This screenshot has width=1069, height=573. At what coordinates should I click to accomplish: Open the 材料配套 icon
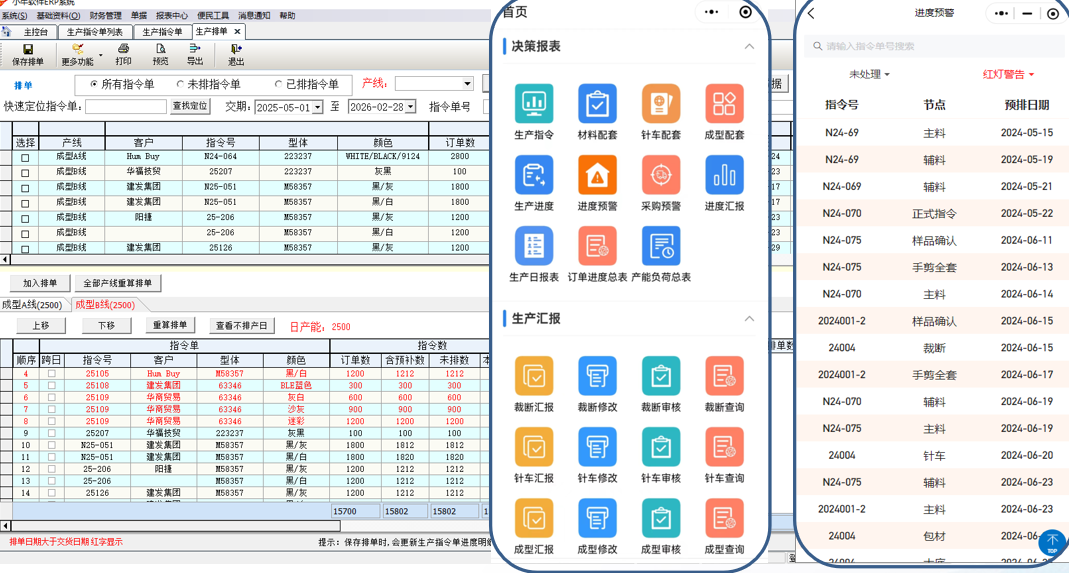tap(597, 103)
